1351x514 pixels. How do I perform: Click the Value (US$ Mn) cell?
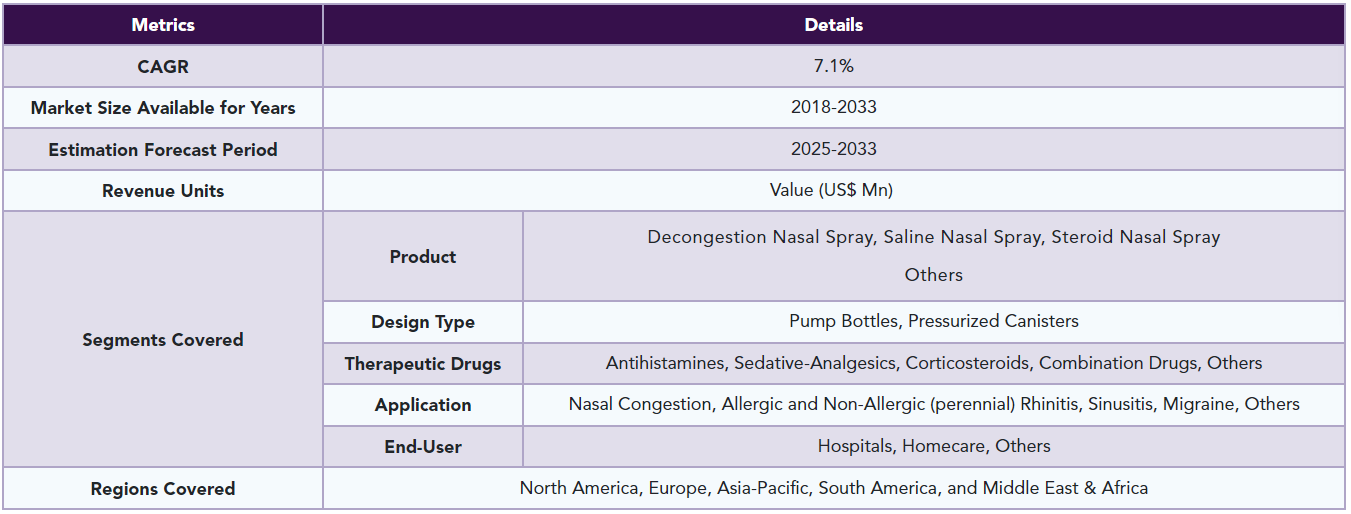(834, 191)
